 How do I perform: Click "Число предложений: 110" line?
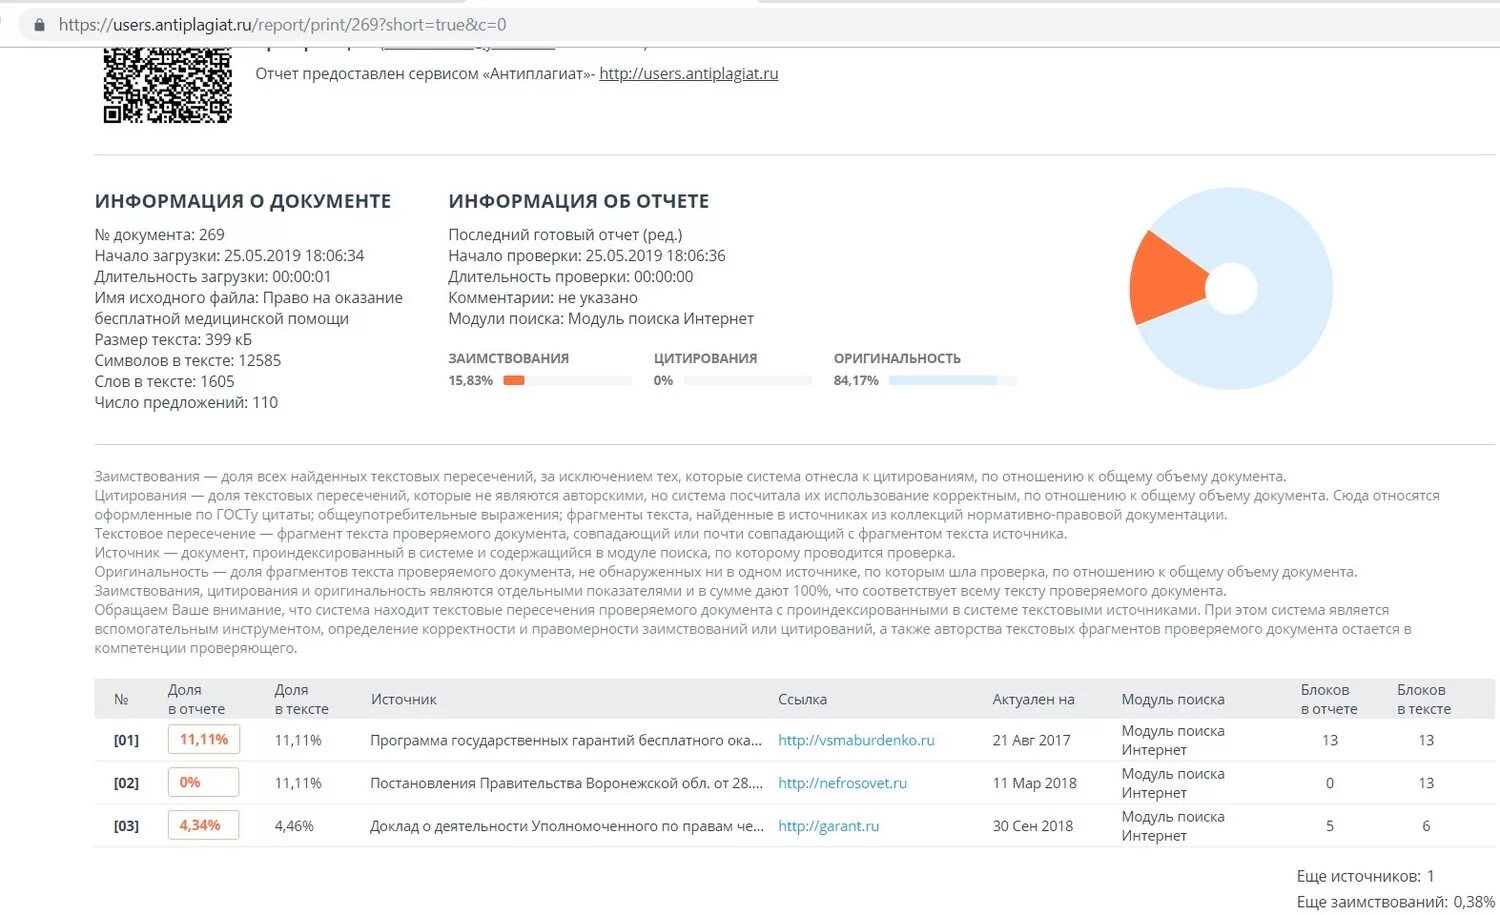(x=187, y=403)
